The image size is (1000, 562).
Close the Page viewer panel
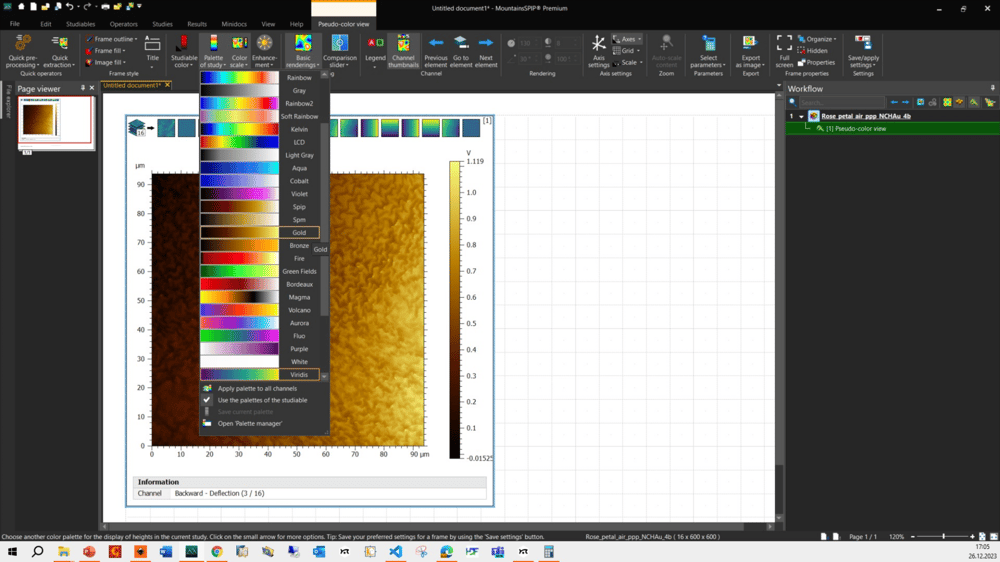point(92,88)
